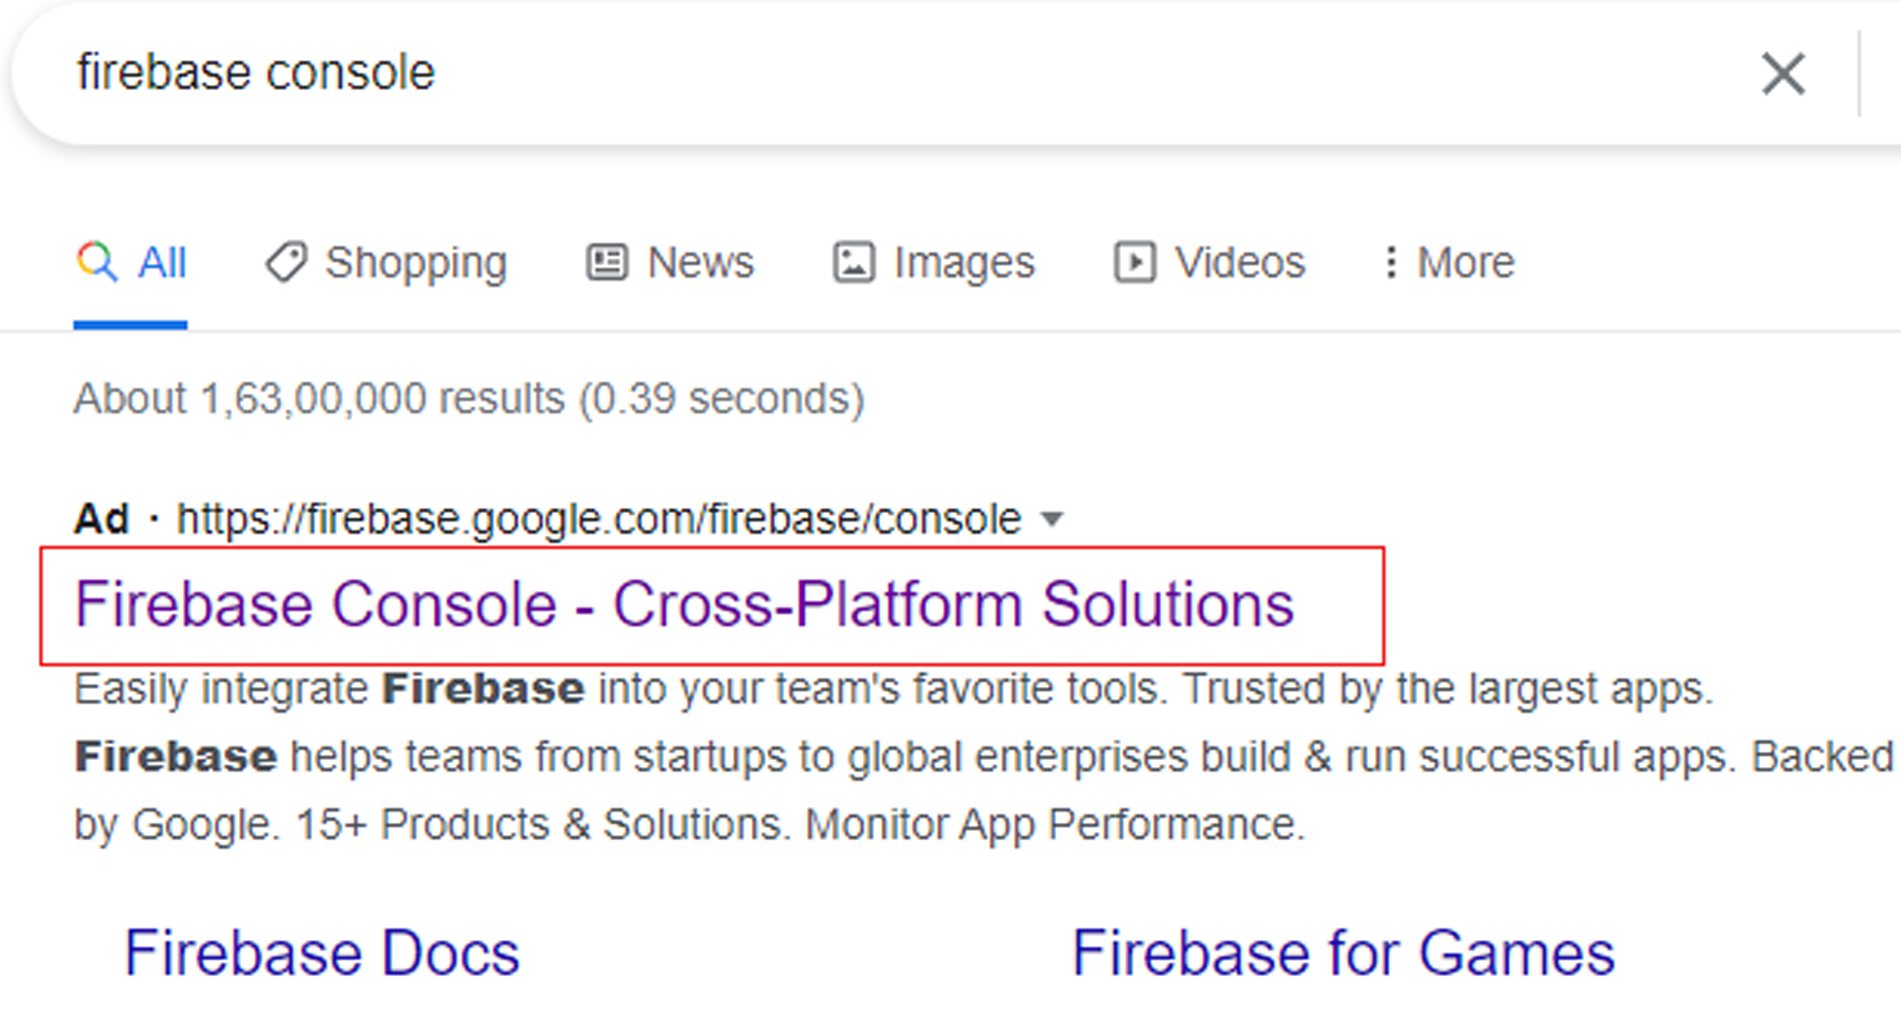The image size is (1901, 1009).
Task: Click the three-dot icon beside More
Action: coord(1390,262)
